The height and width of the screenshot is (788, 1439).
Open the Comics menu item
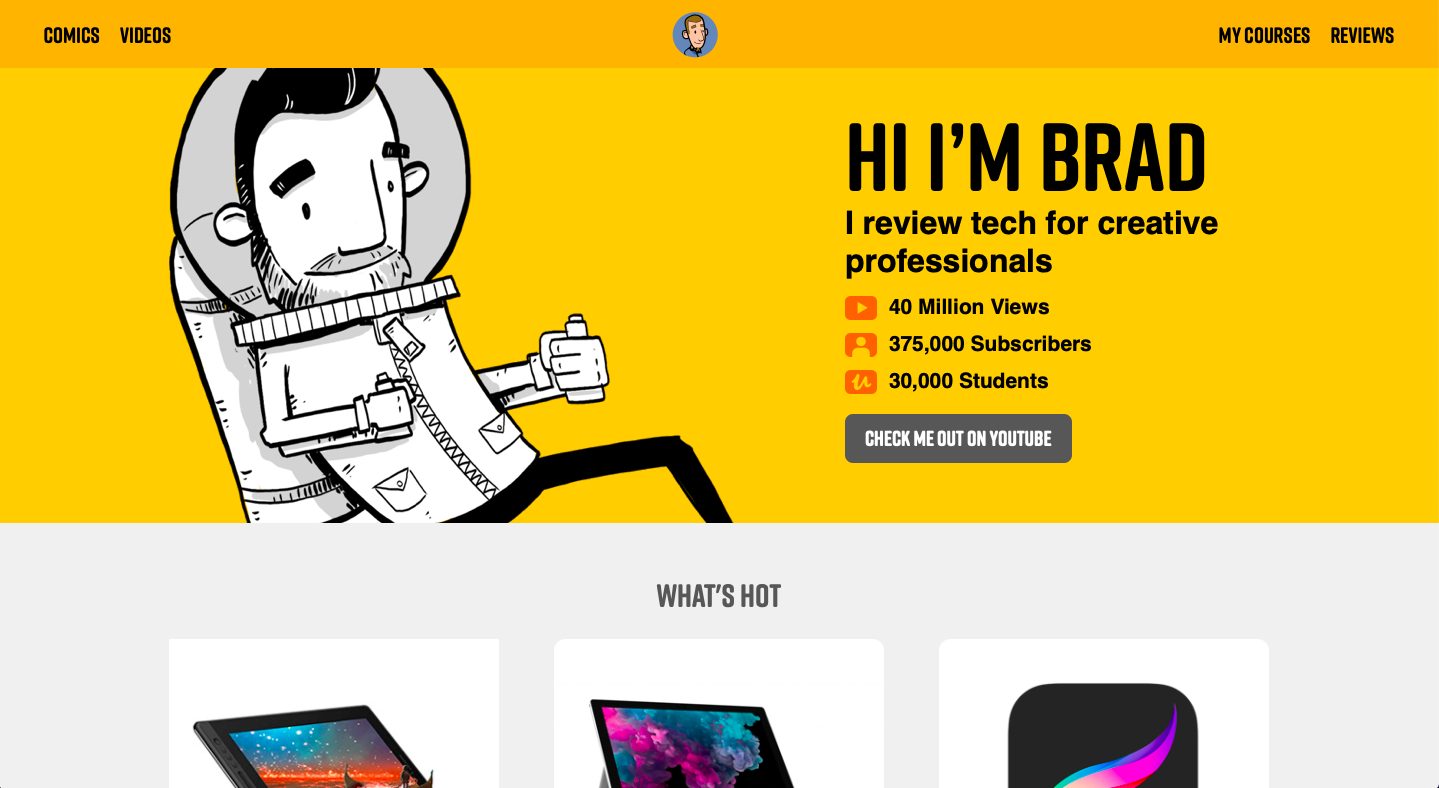coord(72,35)
